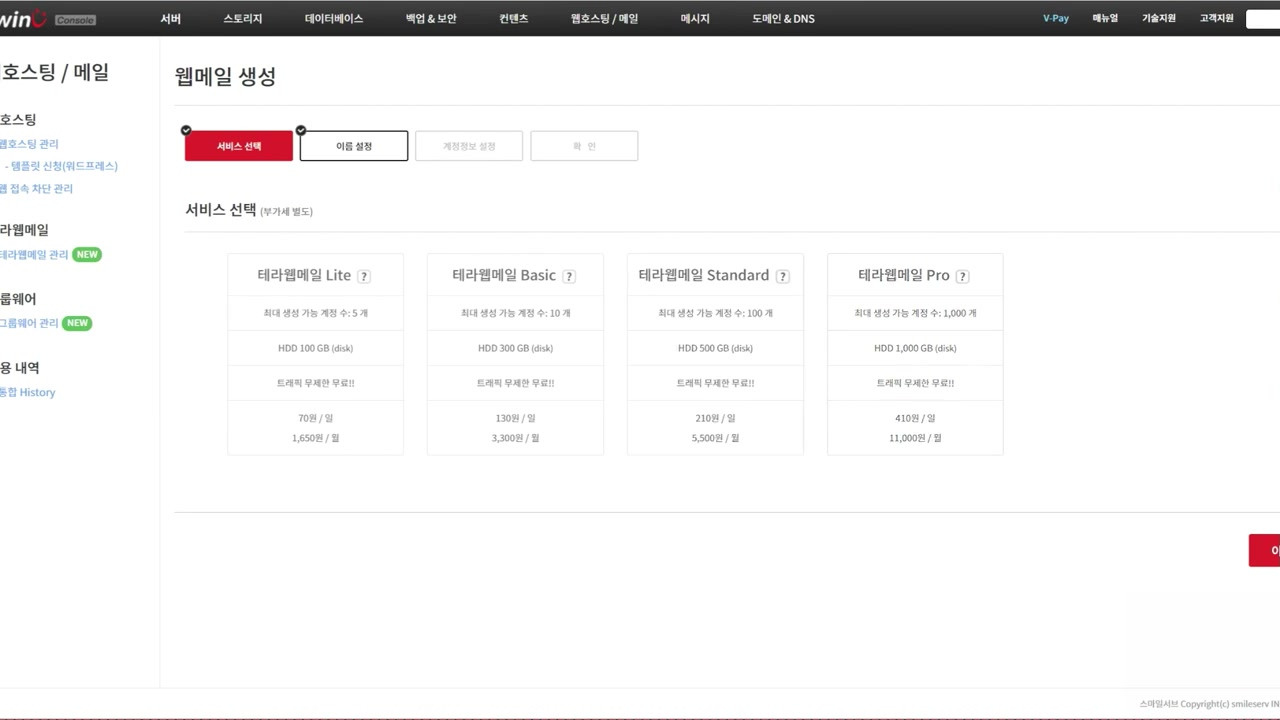
Task: Open 테라웹메일 관리 sidebar link
Action: tap(34, 255)
